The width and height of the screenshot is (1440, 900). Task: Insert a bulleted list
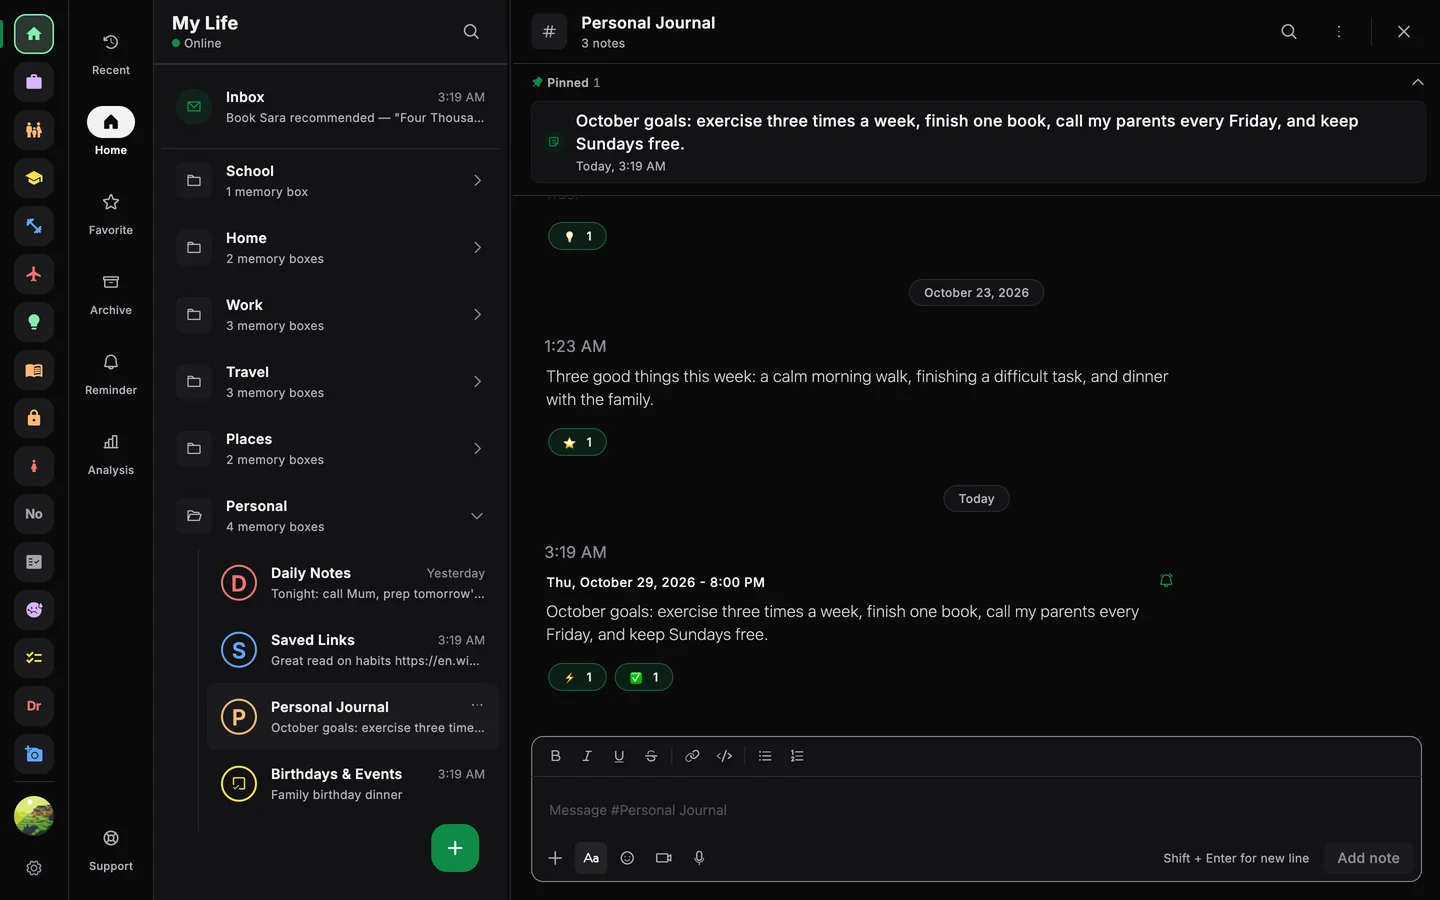(x=765, y=756)
